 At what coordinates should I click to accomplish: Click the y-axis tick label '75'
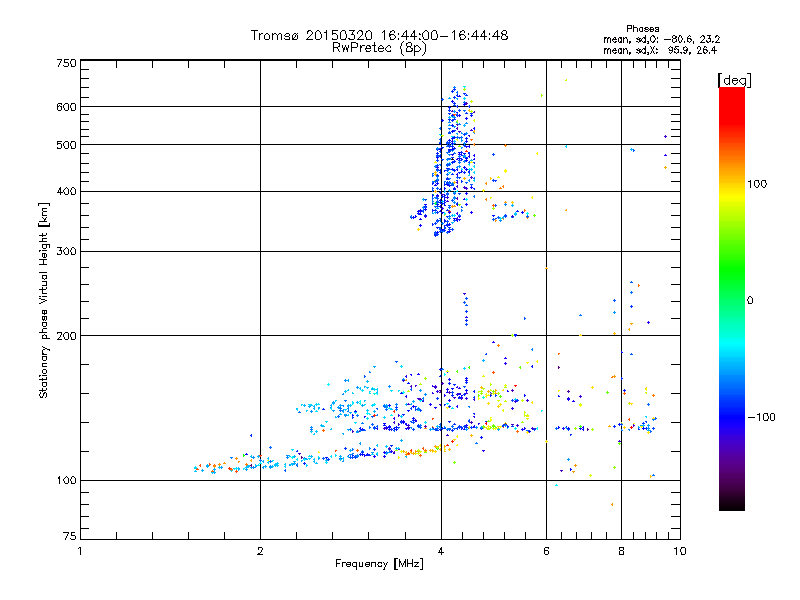click(70, 536)
